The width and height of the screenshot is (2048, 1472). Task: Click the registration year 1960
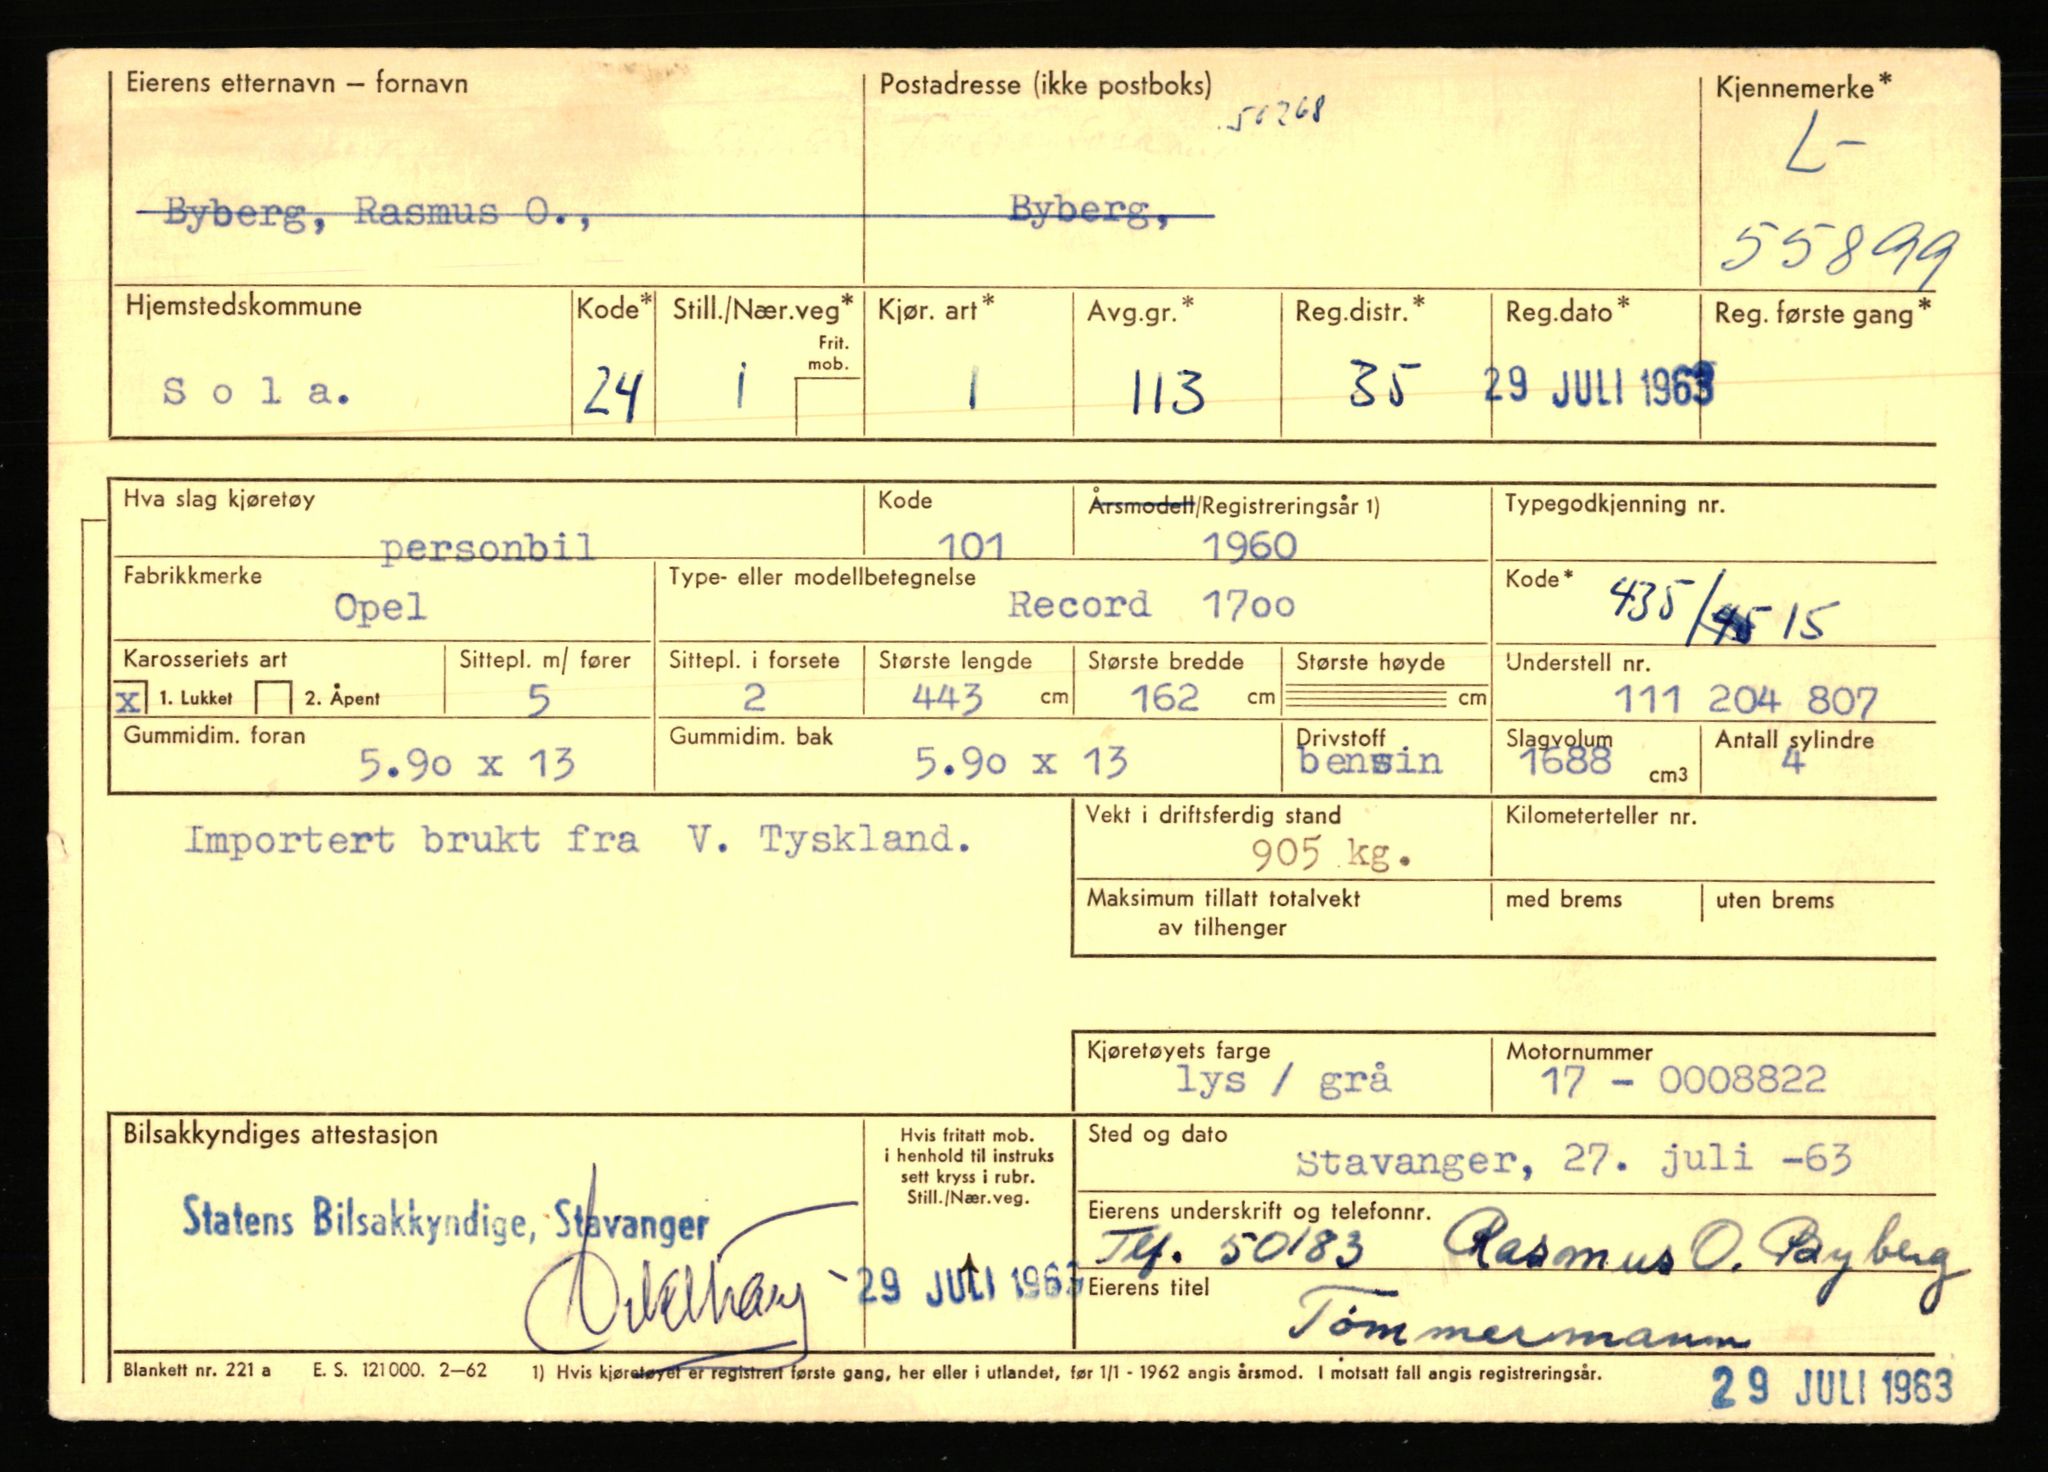pyautogui.click(x=1249, y=546)
